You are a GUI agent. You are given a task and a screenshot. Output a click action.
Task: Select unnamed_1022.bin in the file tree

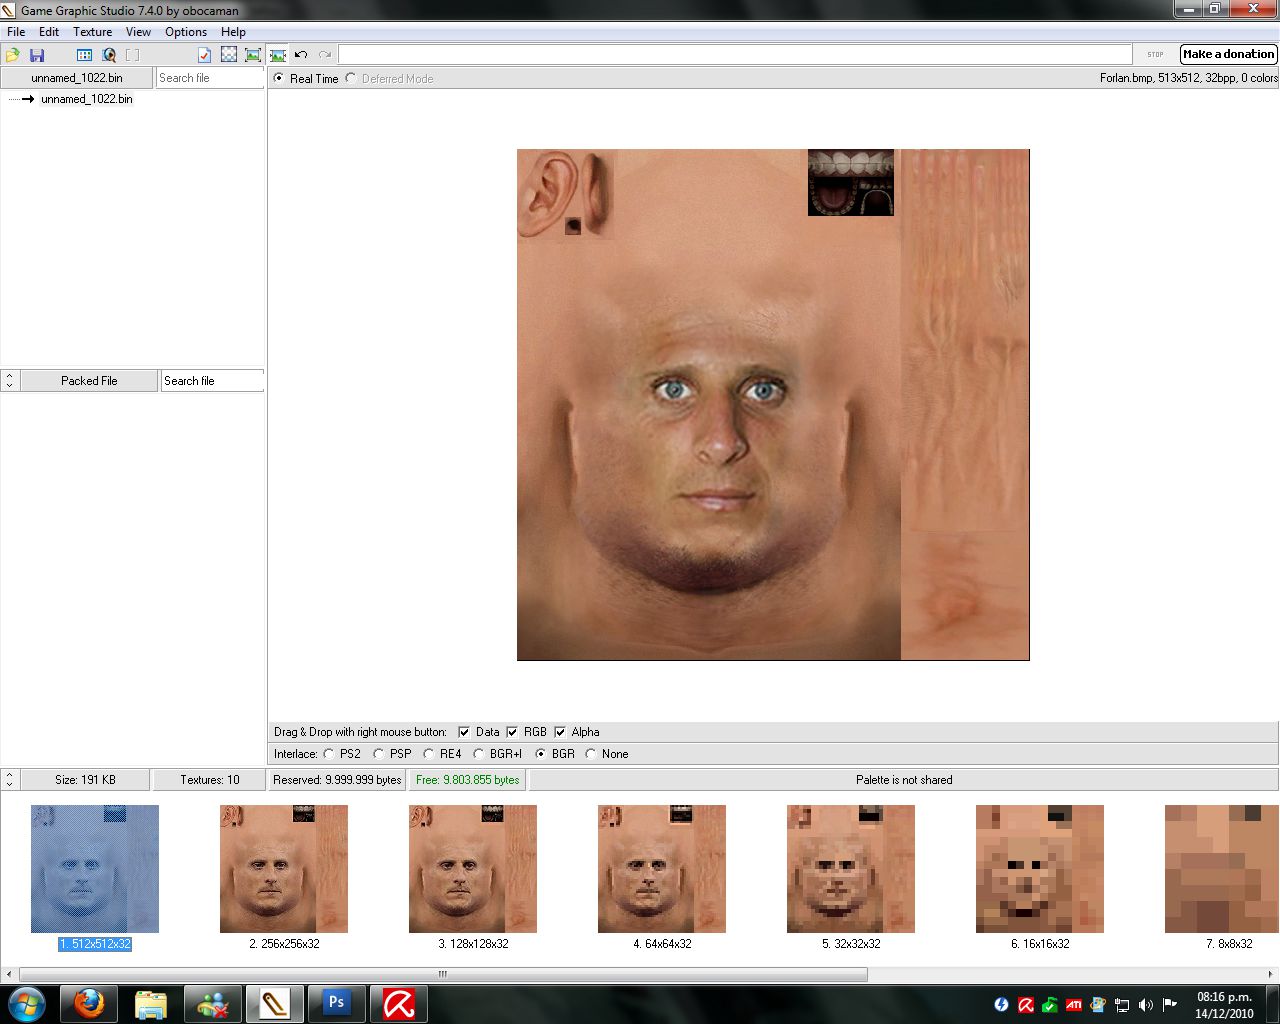(86, 99)
